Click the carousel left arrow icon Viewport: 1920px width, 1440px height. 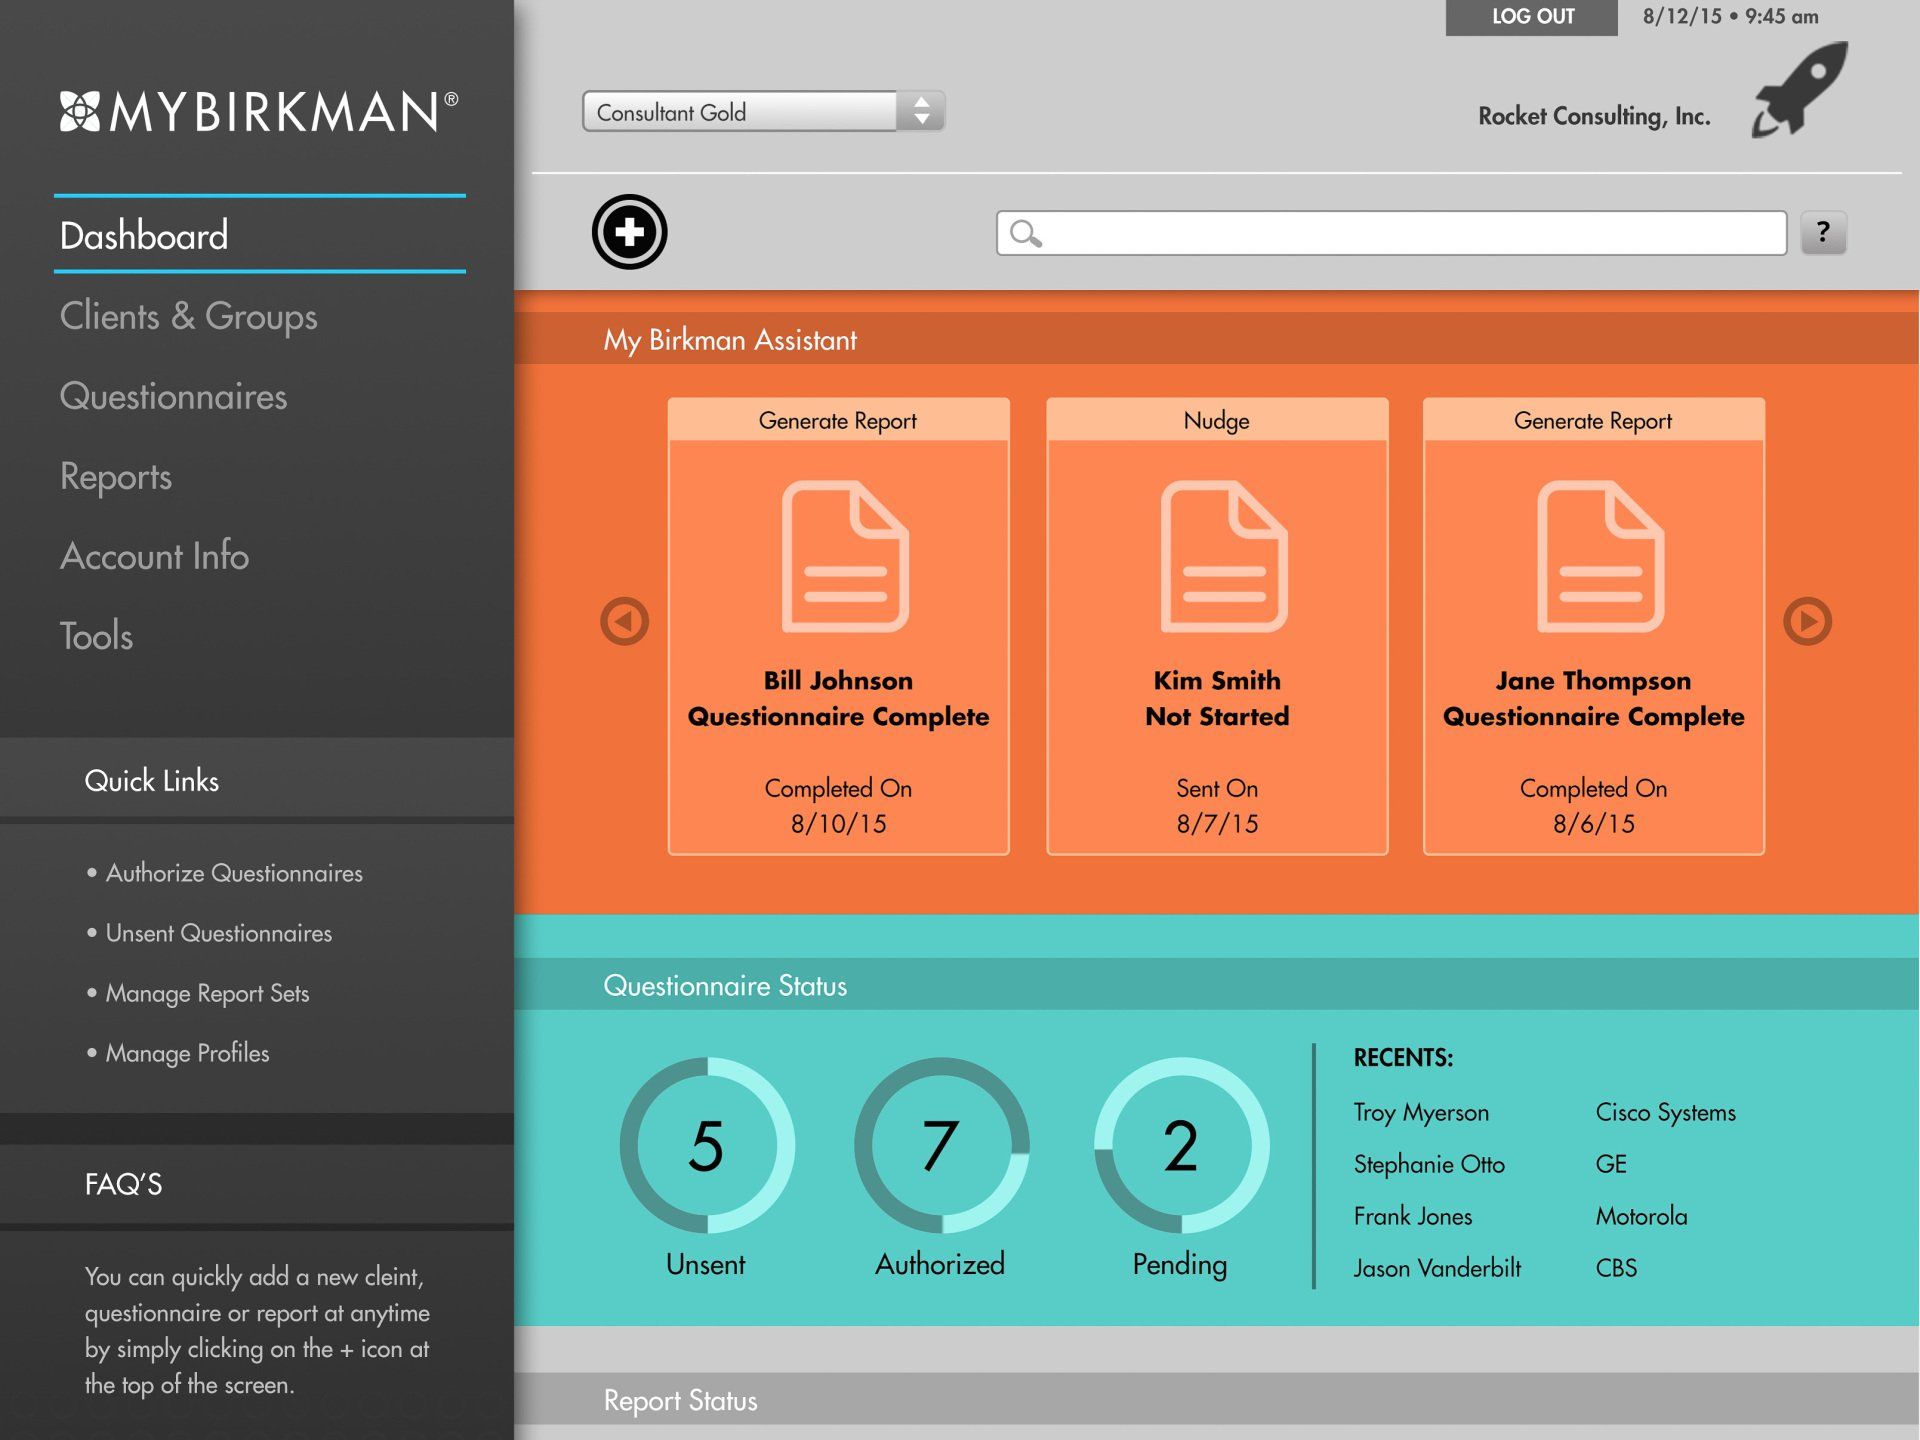[624, 621]
